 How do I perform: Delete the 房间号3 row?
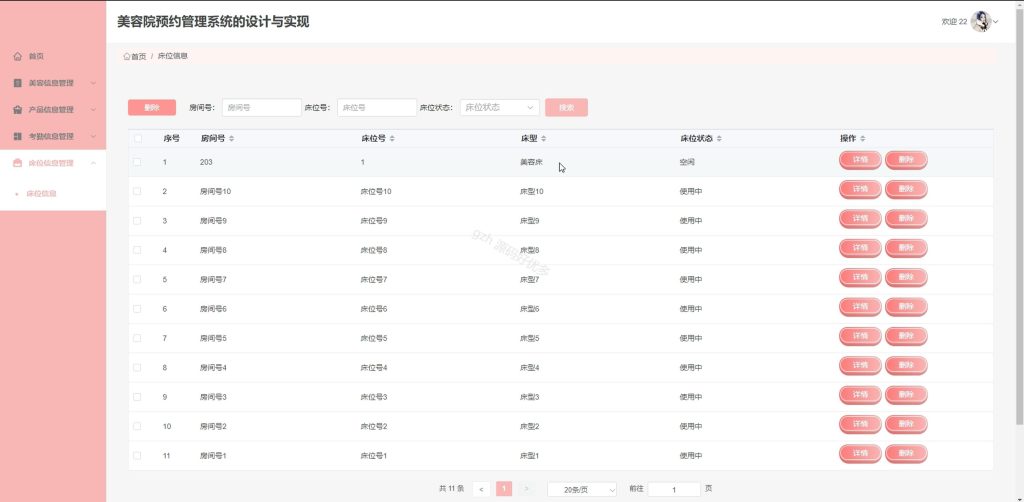[906, 395]
